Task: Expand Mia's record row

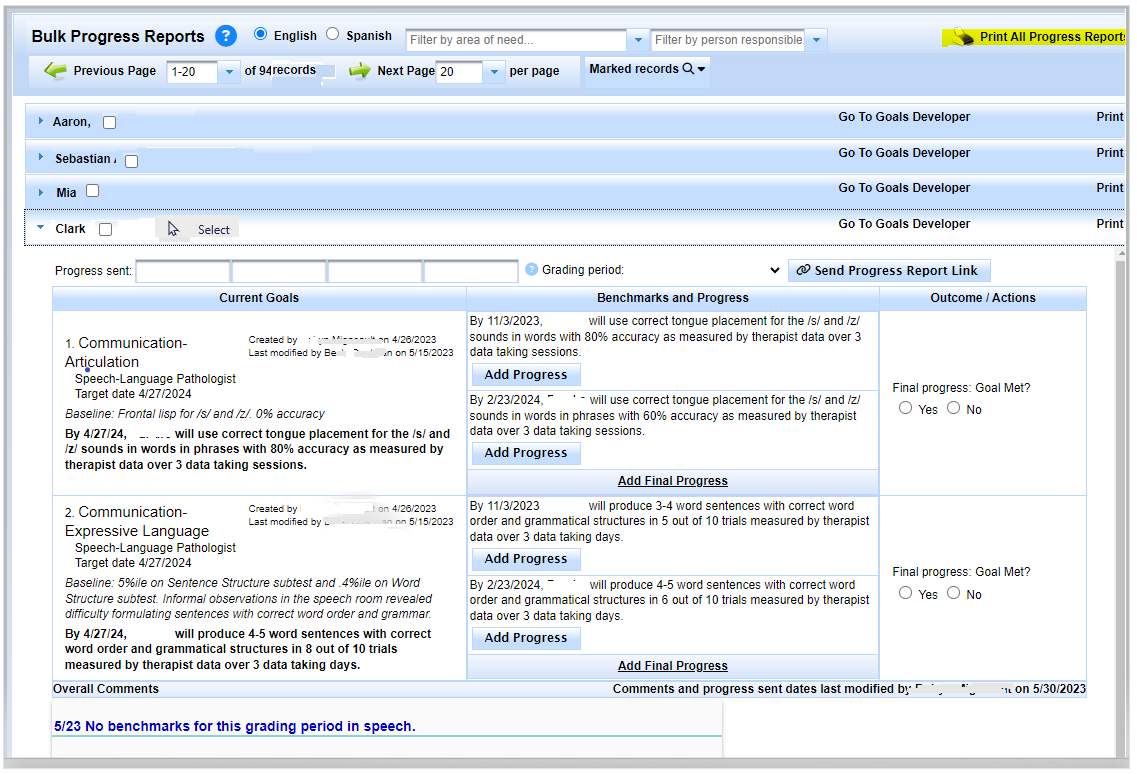Action: pyautogui.click(x=41, y=192)
